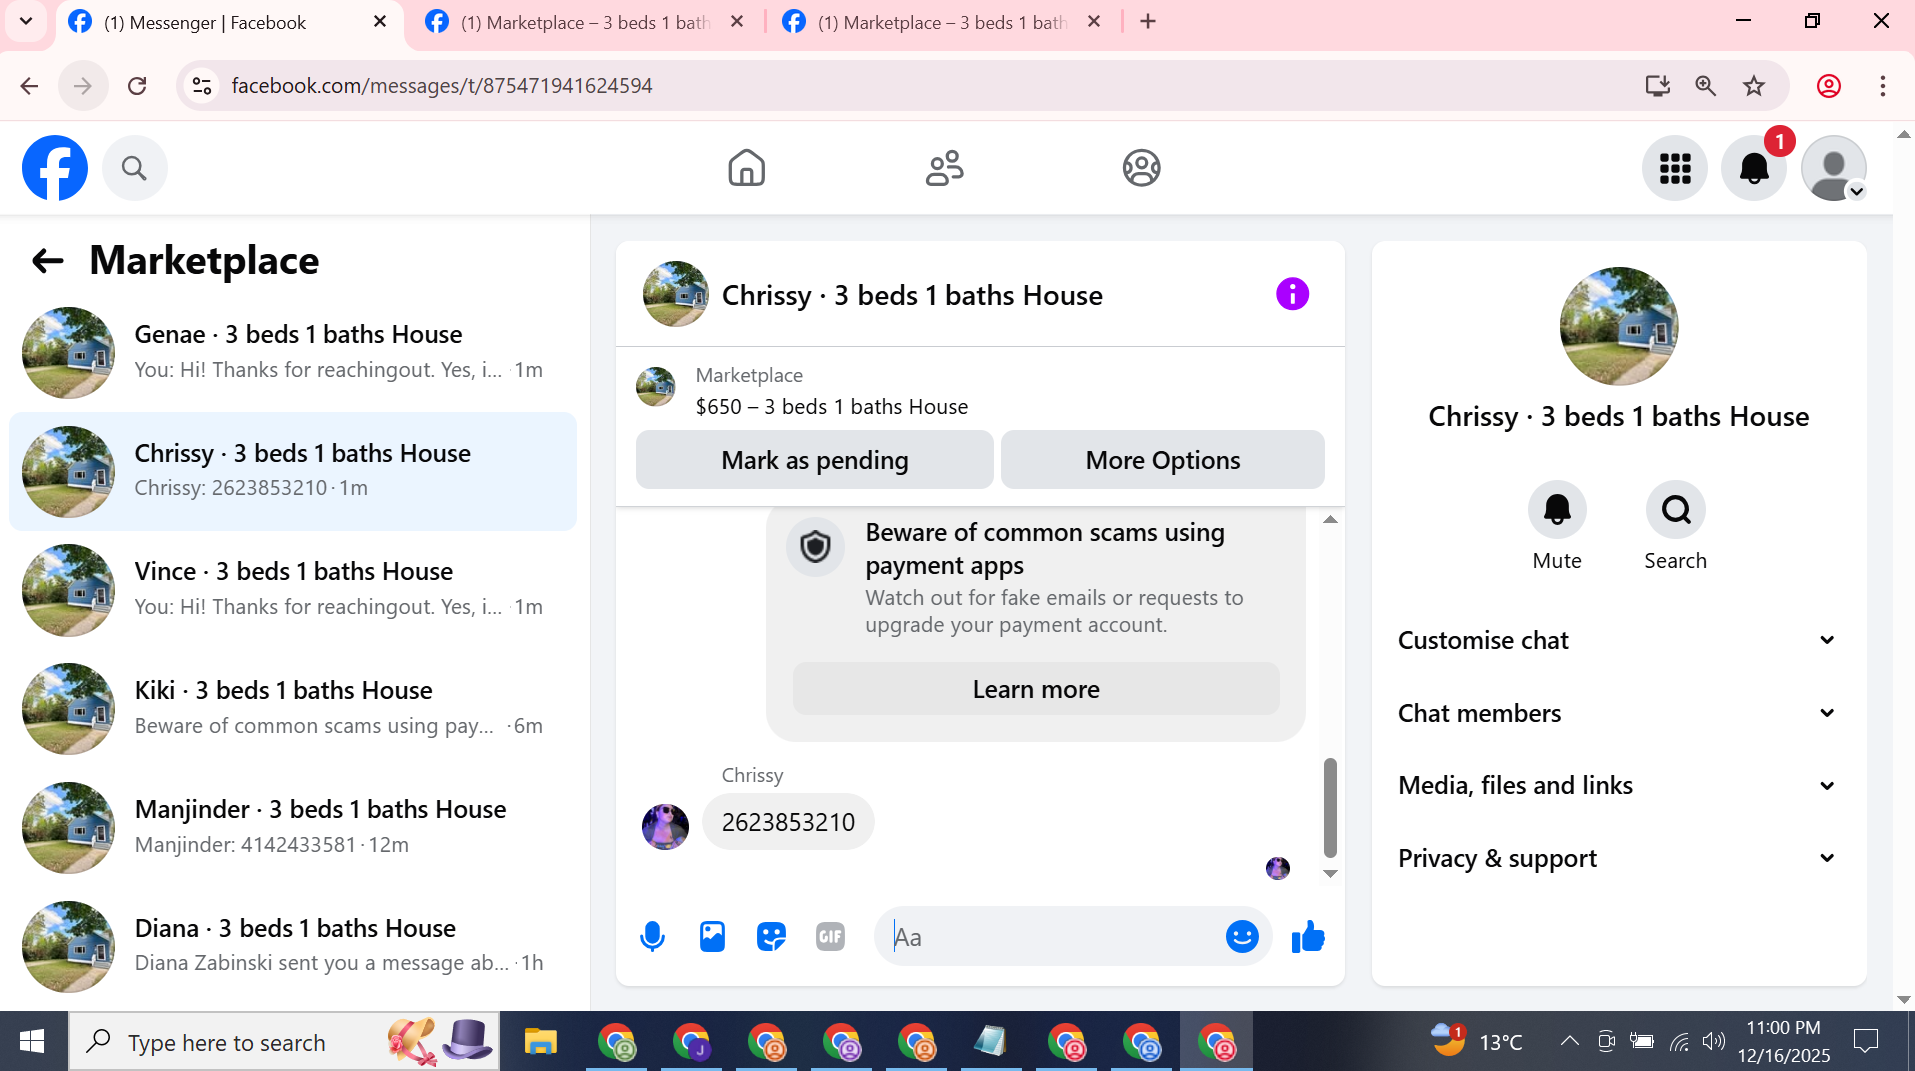This screenshot has width=1915, height=1071.
Task: Open the notifications bell
Action: click(x=1754, y=168)
